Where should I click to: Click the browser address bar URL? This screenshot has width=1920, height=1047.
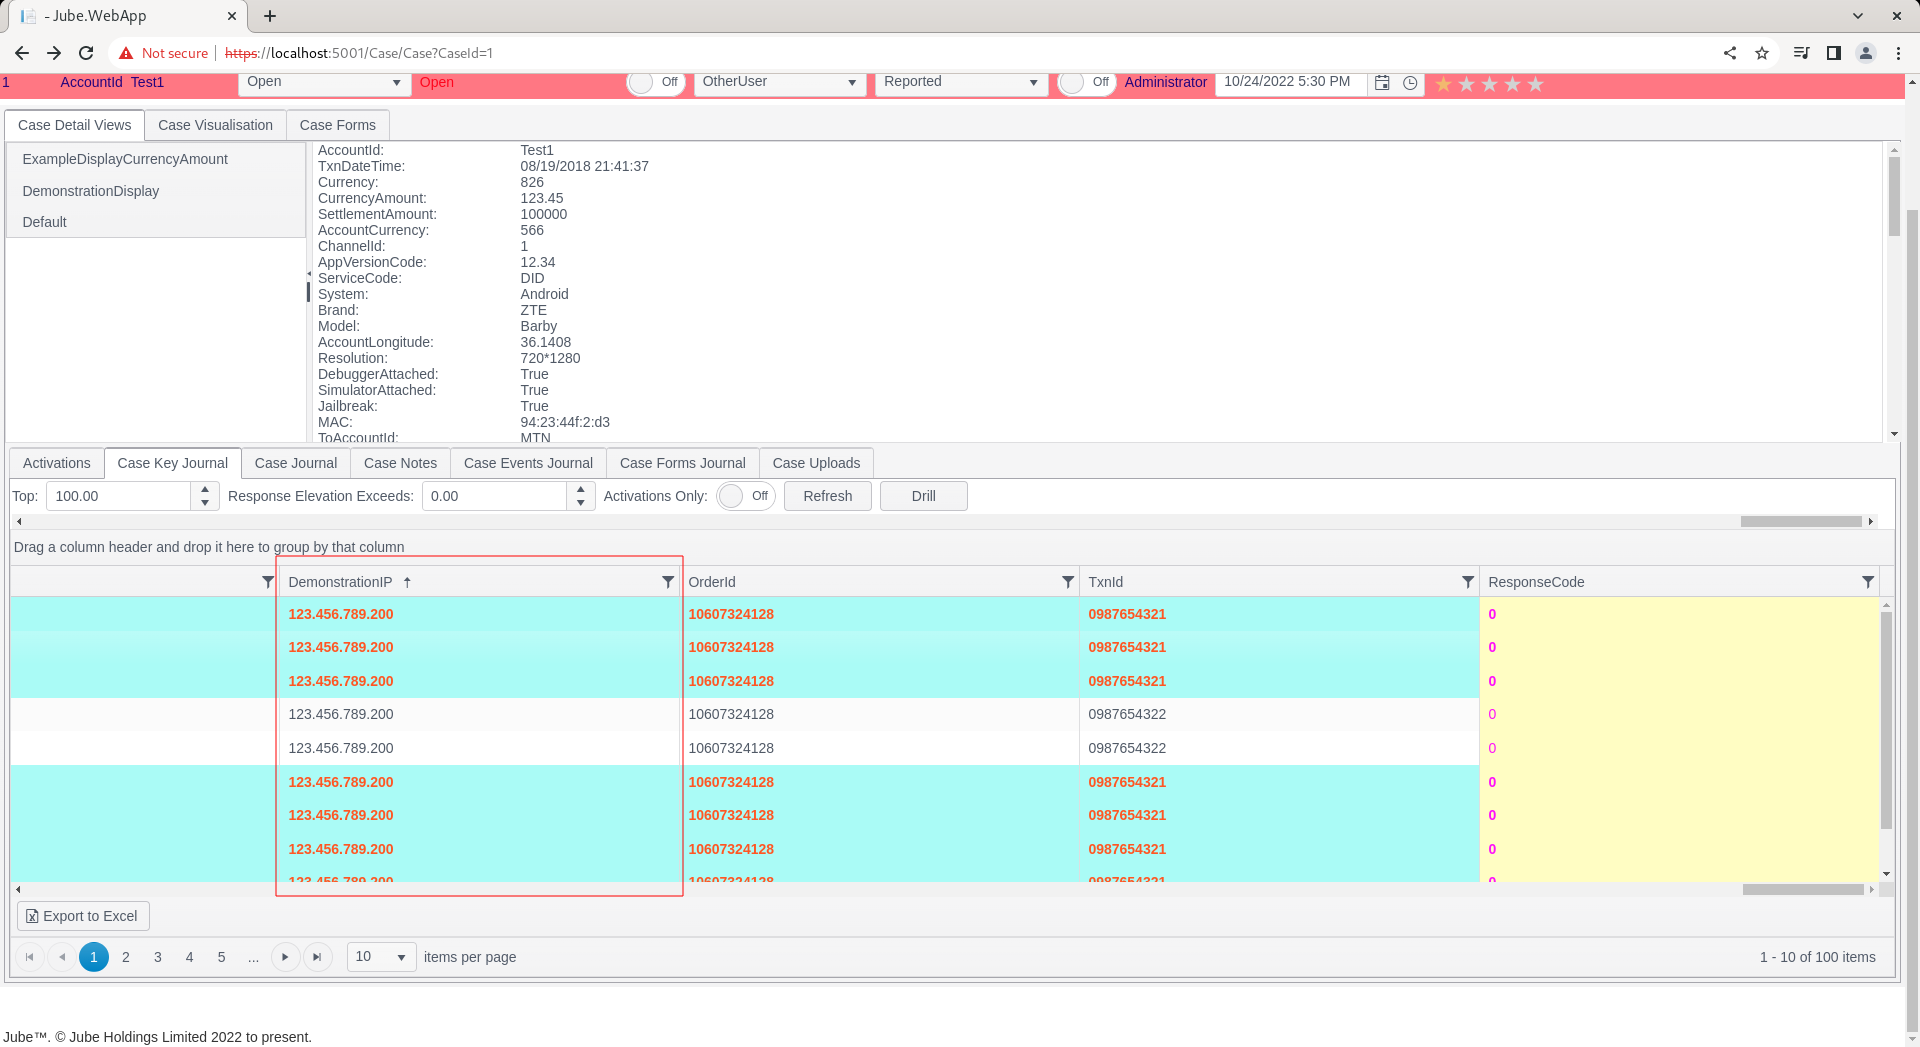pyautogui.click(x=360, y=53)
